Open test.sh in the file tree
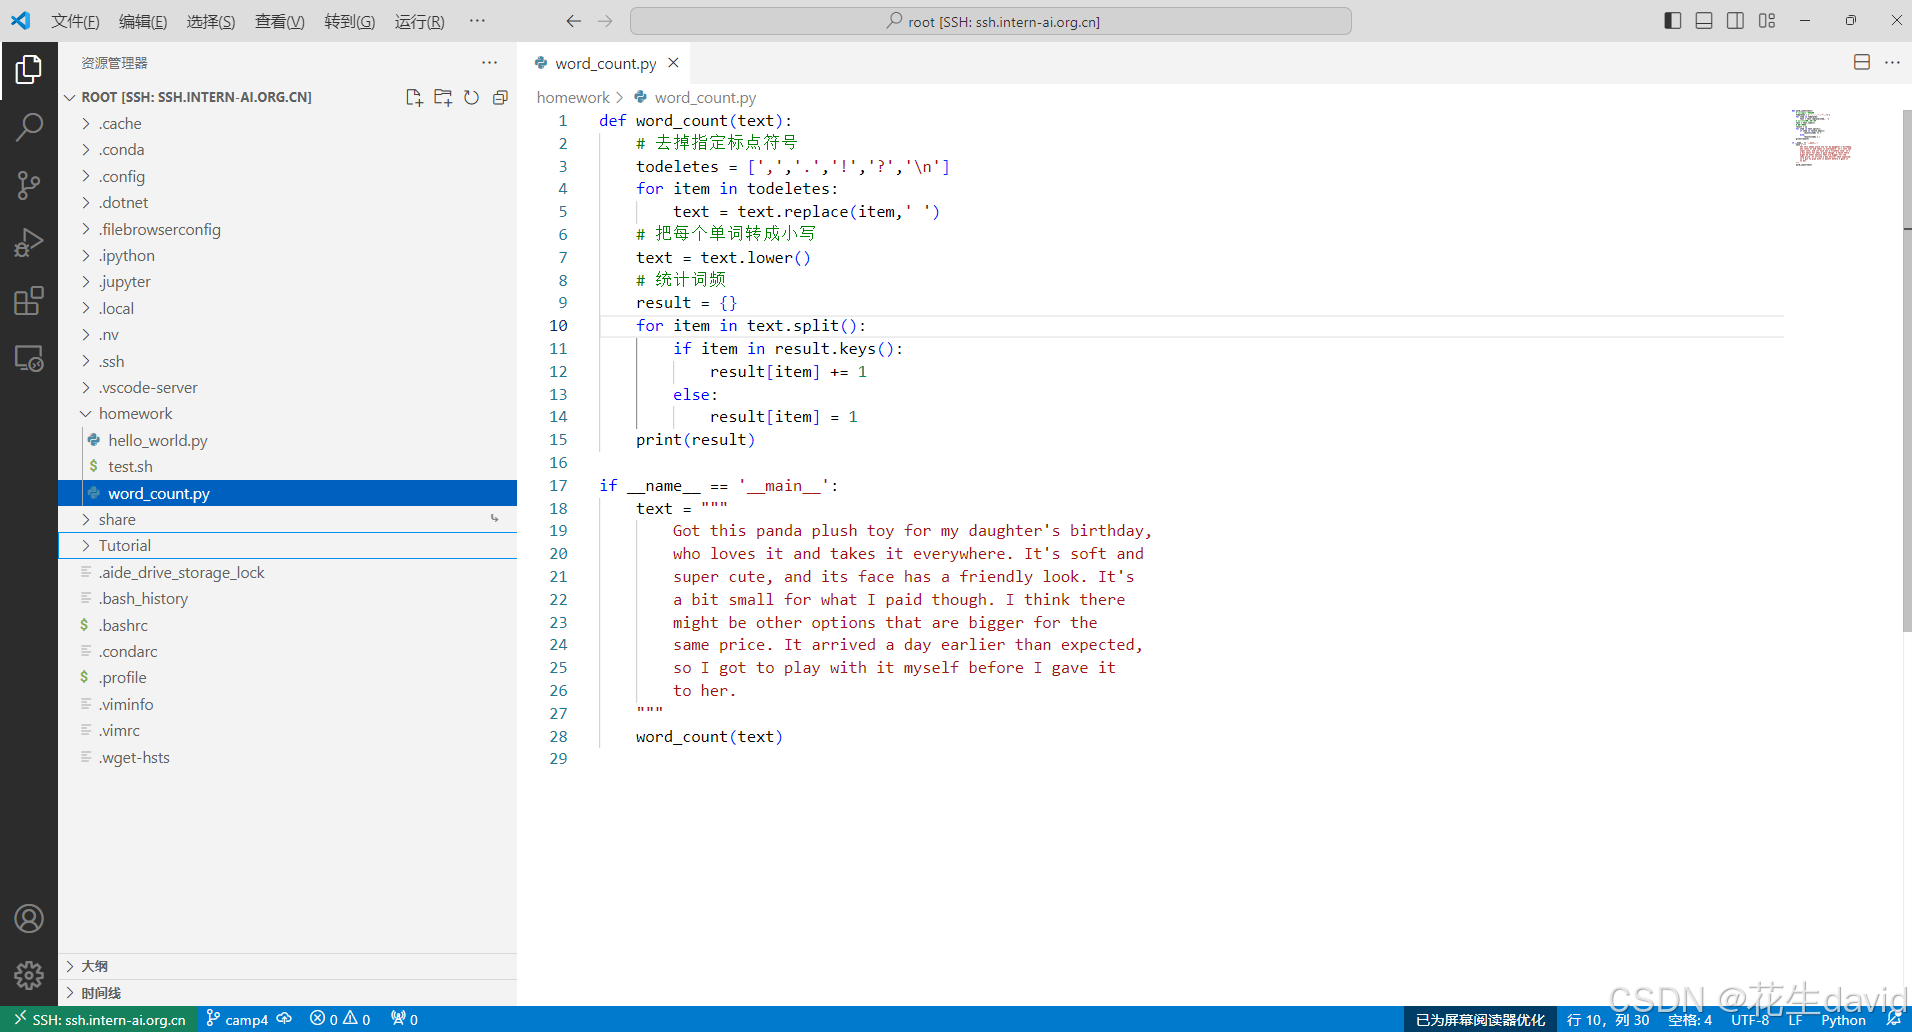The height and width of the screenshot is (1032, 1912). click(x=287, y=467)
